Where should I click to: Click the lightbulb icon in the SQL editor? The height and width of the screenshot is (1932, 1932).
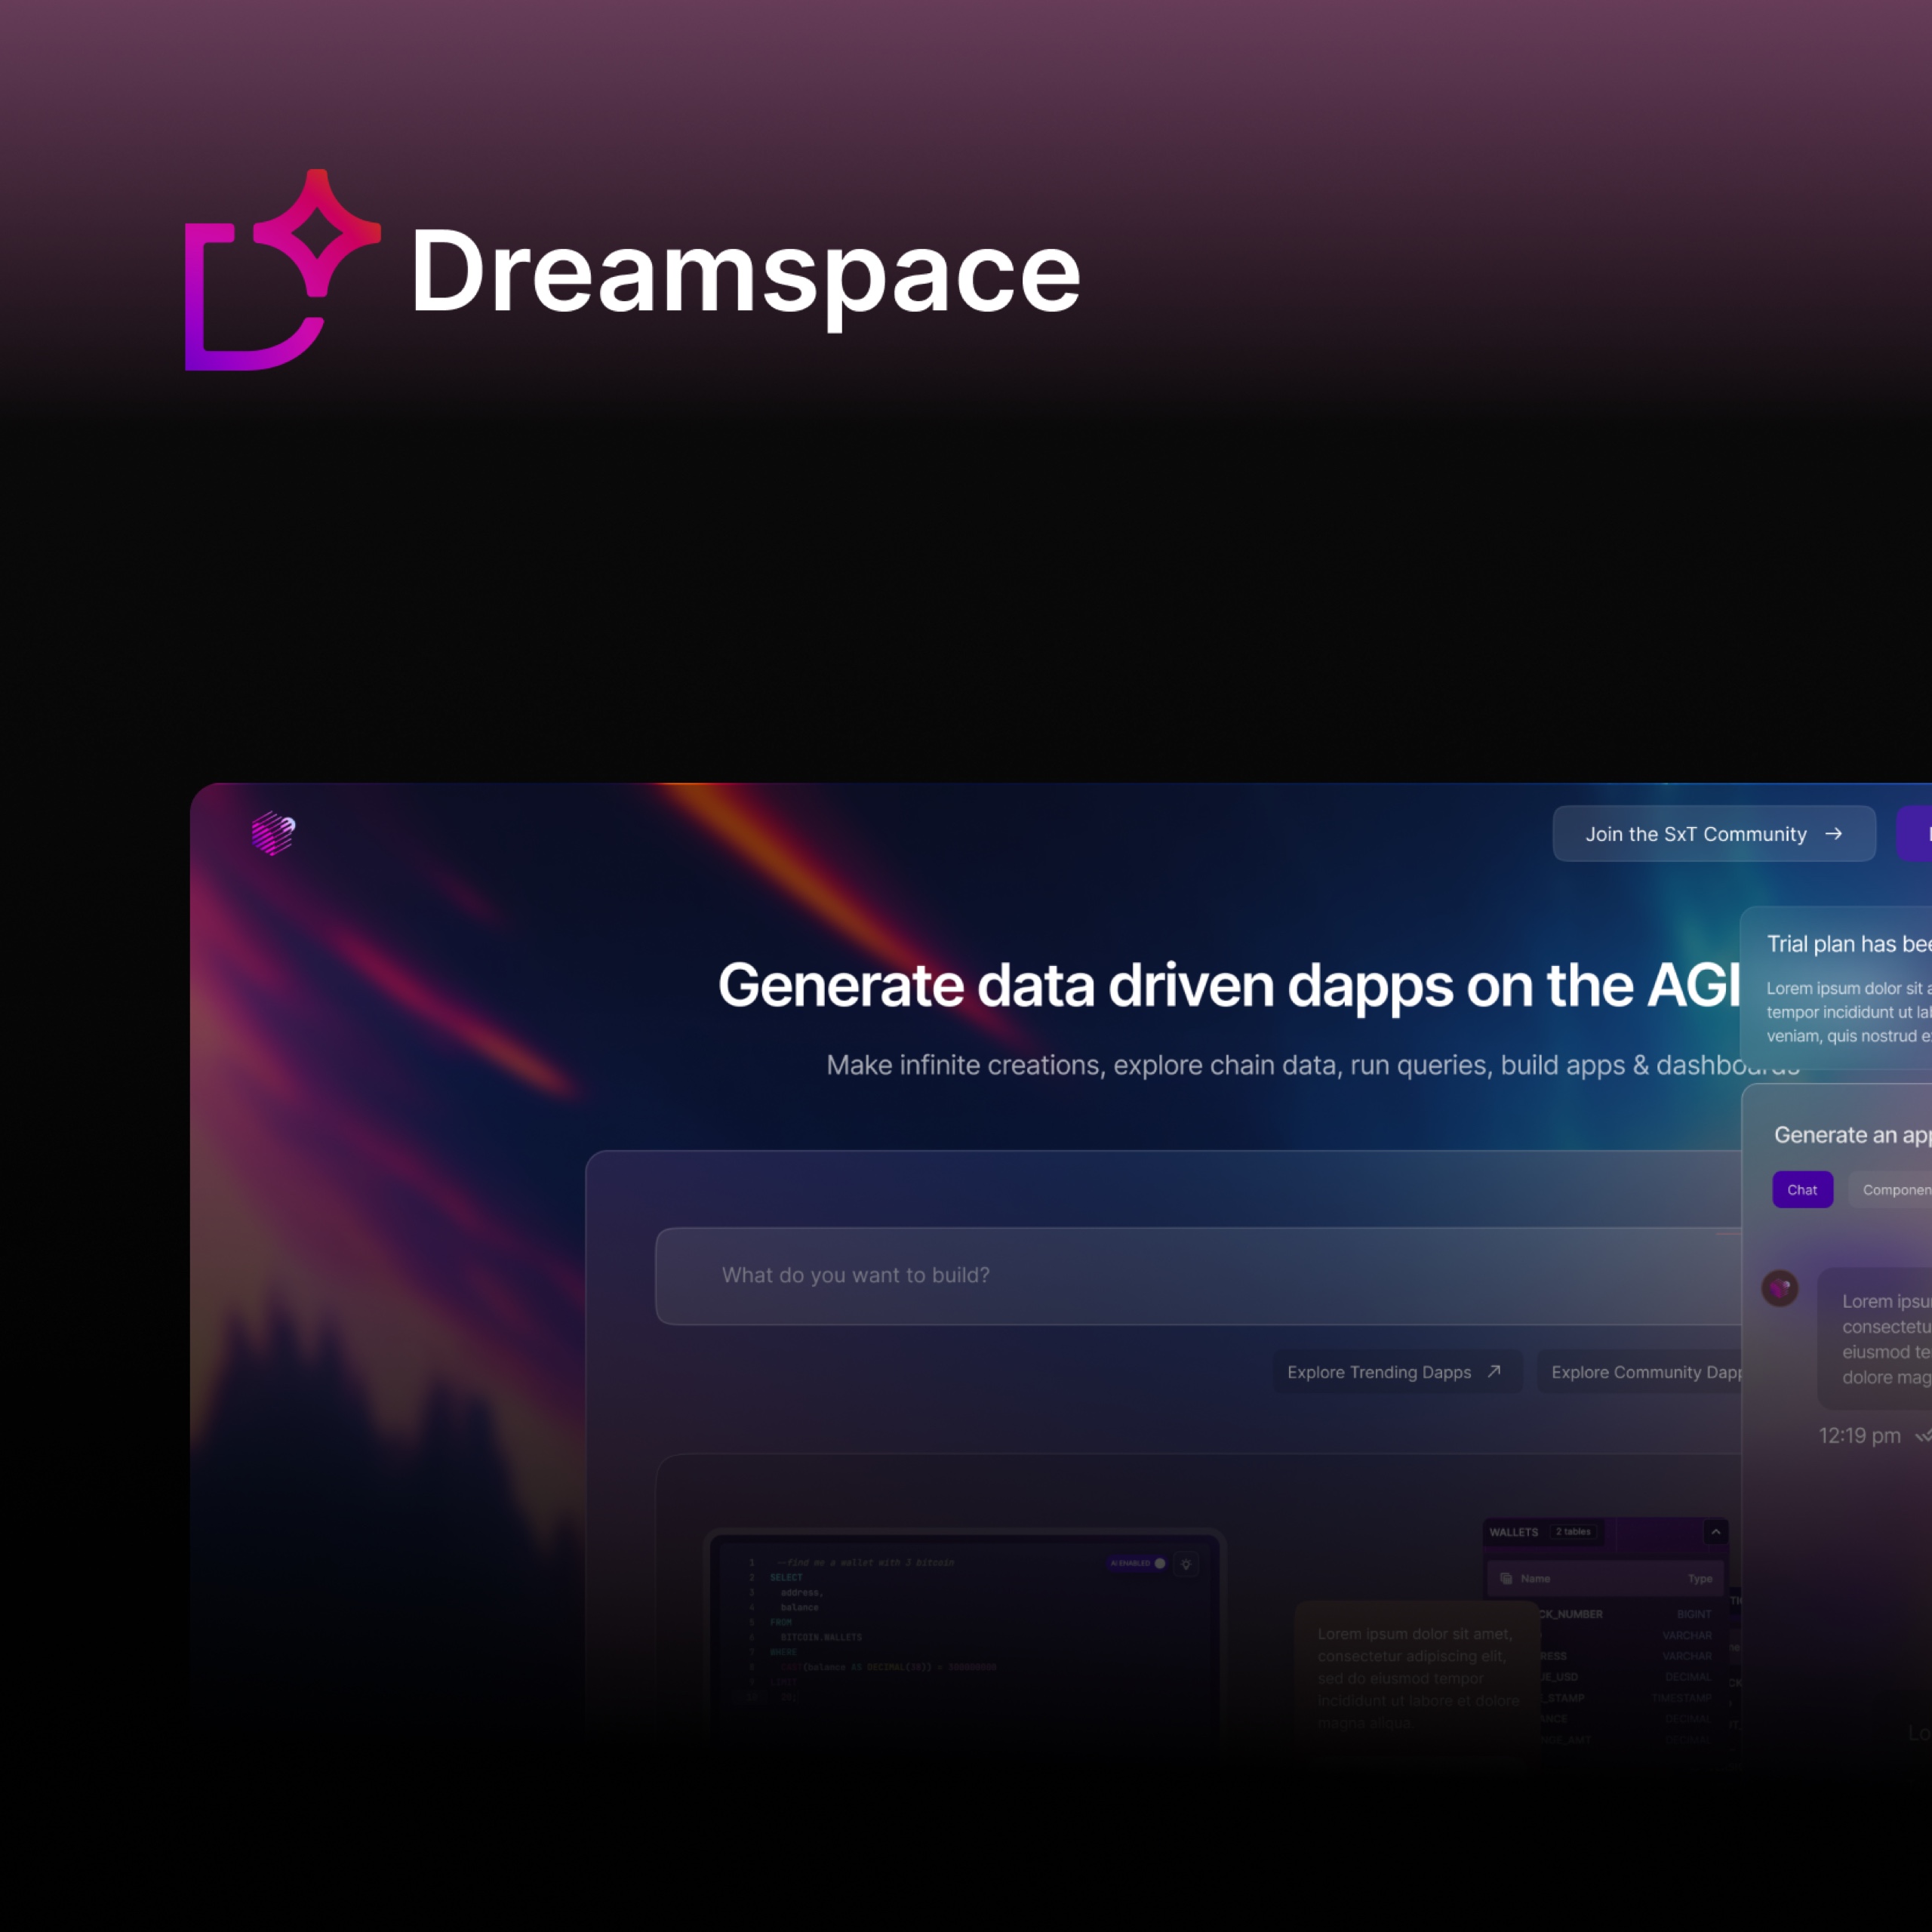[1187, 1565]
